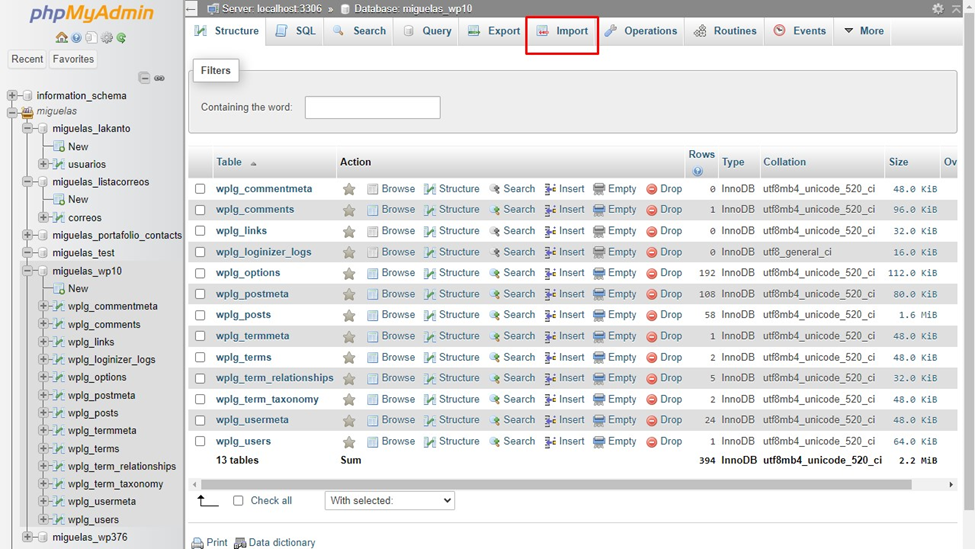
Task: Click the Browse icon for wplg_options
Action: pos(372,273)
